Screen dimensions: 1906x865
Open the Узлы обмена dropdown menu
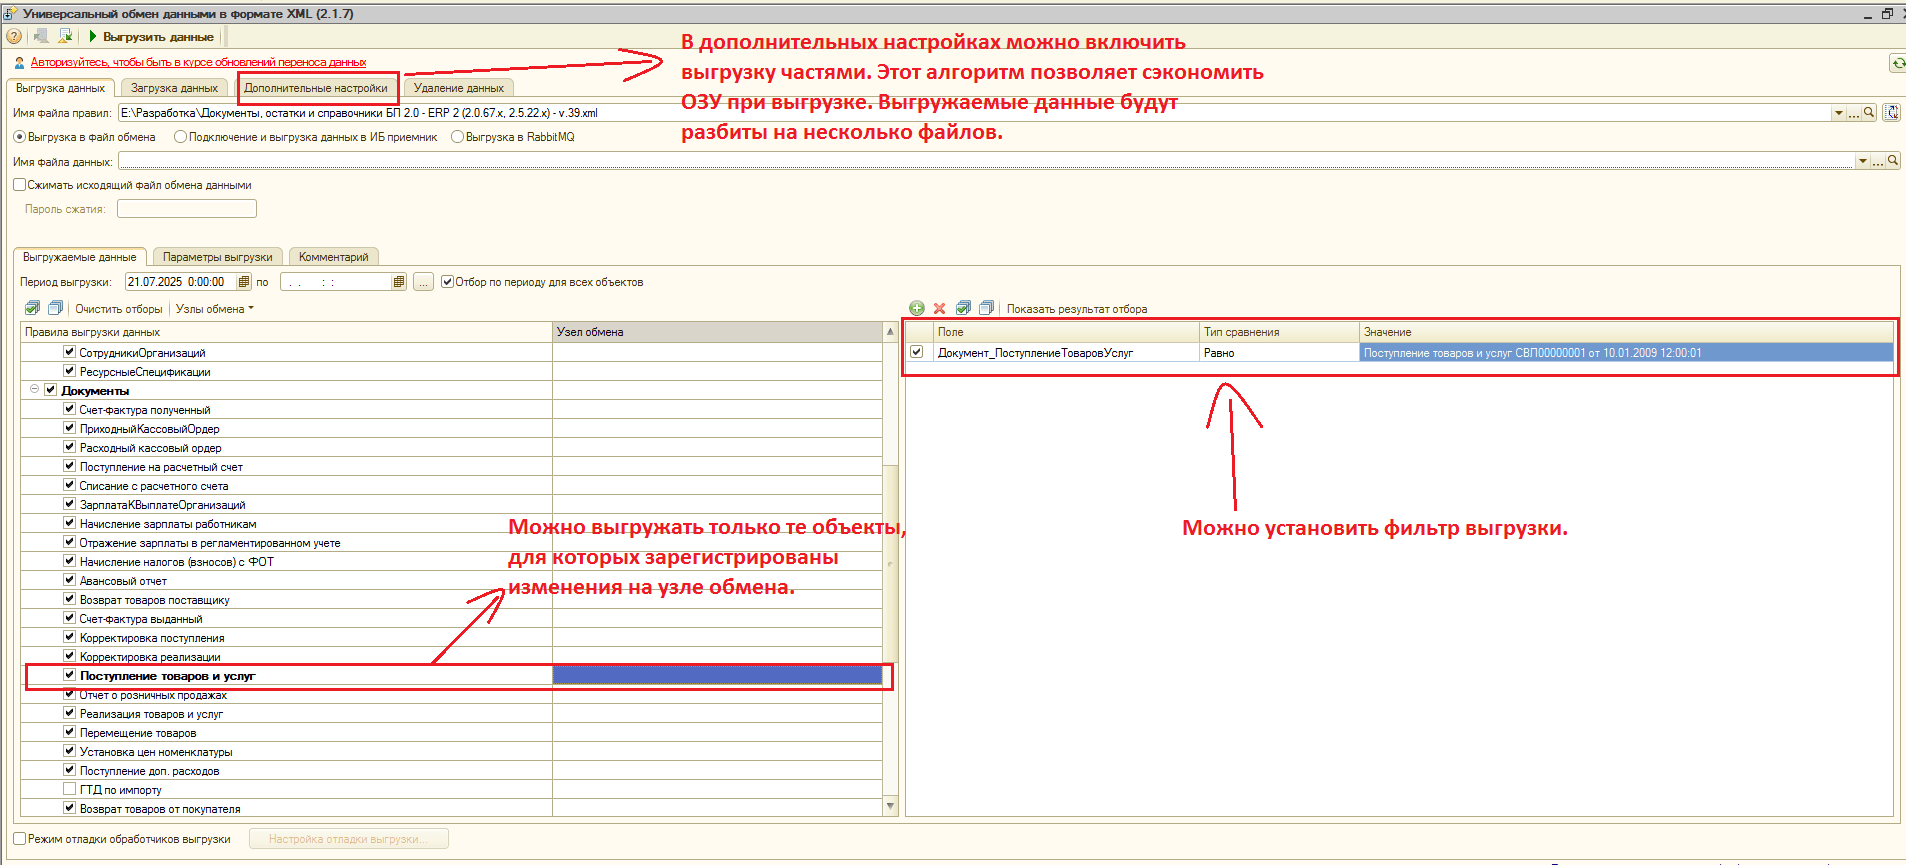pyautogui.click(x=215, y=309)
